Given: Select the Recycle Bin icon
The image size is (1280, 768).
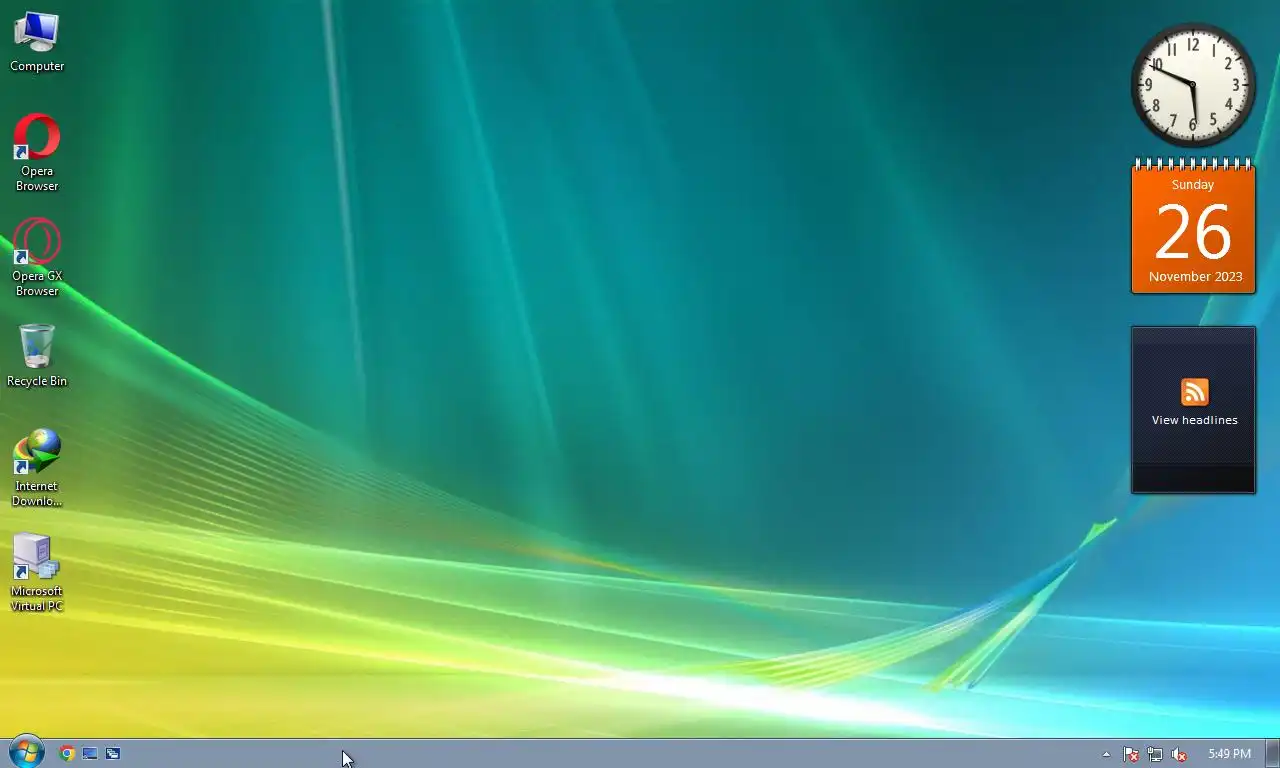Looking at the screenshot, I should pyautogui.click(x=37, y=355).
